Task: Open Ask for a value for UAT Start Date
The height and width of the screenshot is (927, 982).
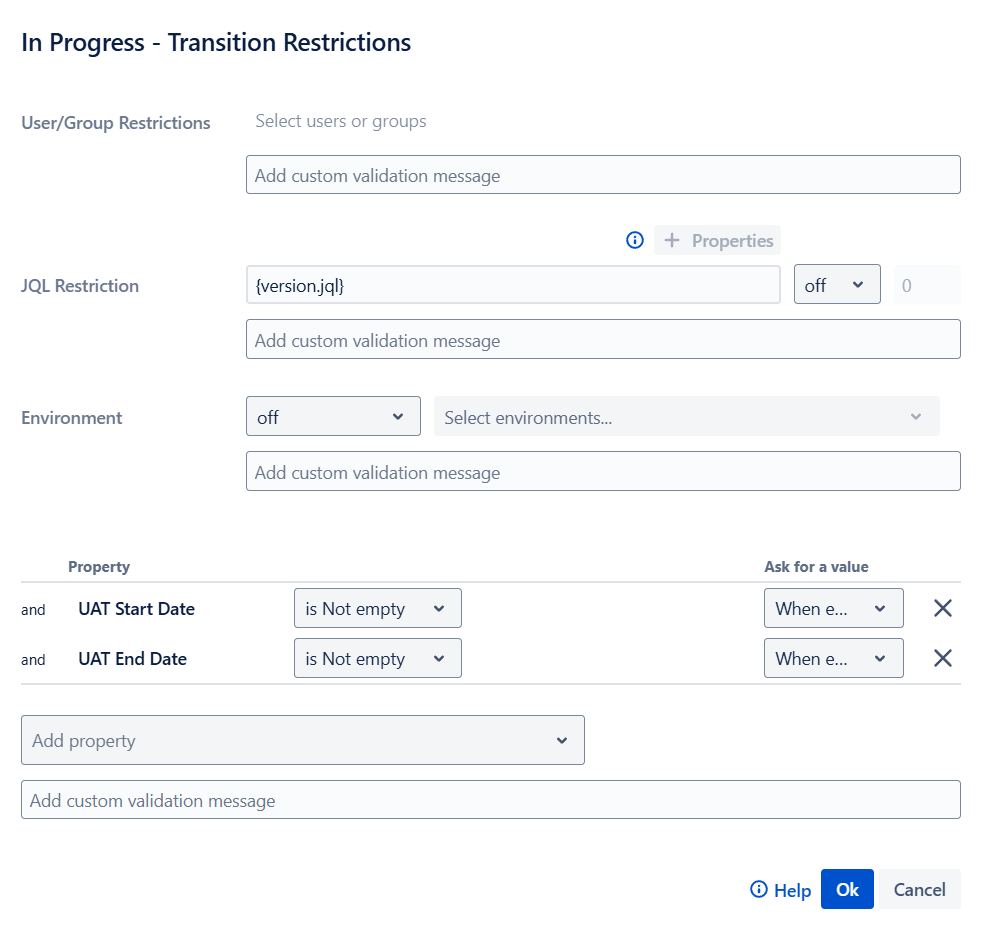Action: click(x=833, y=608)
